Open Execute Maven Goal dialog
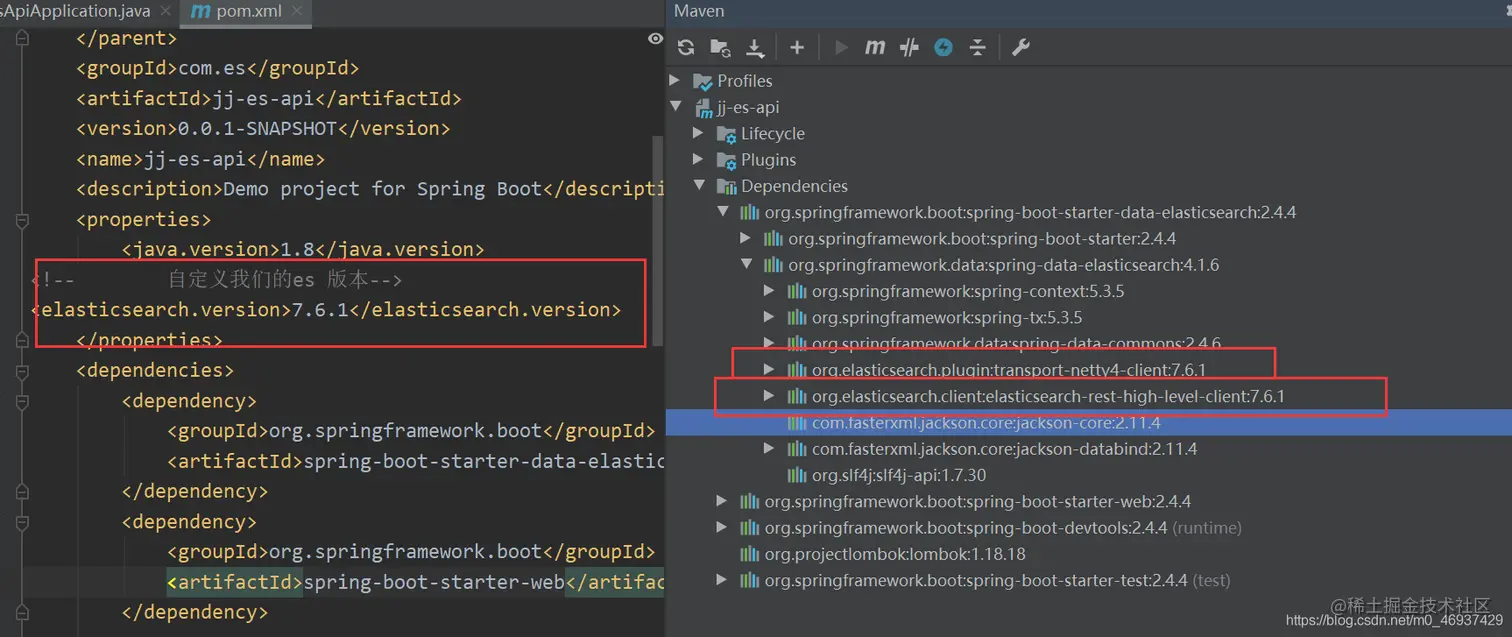Image resolution: width=1512 pixels, height=637 pixels. [875, 47]
